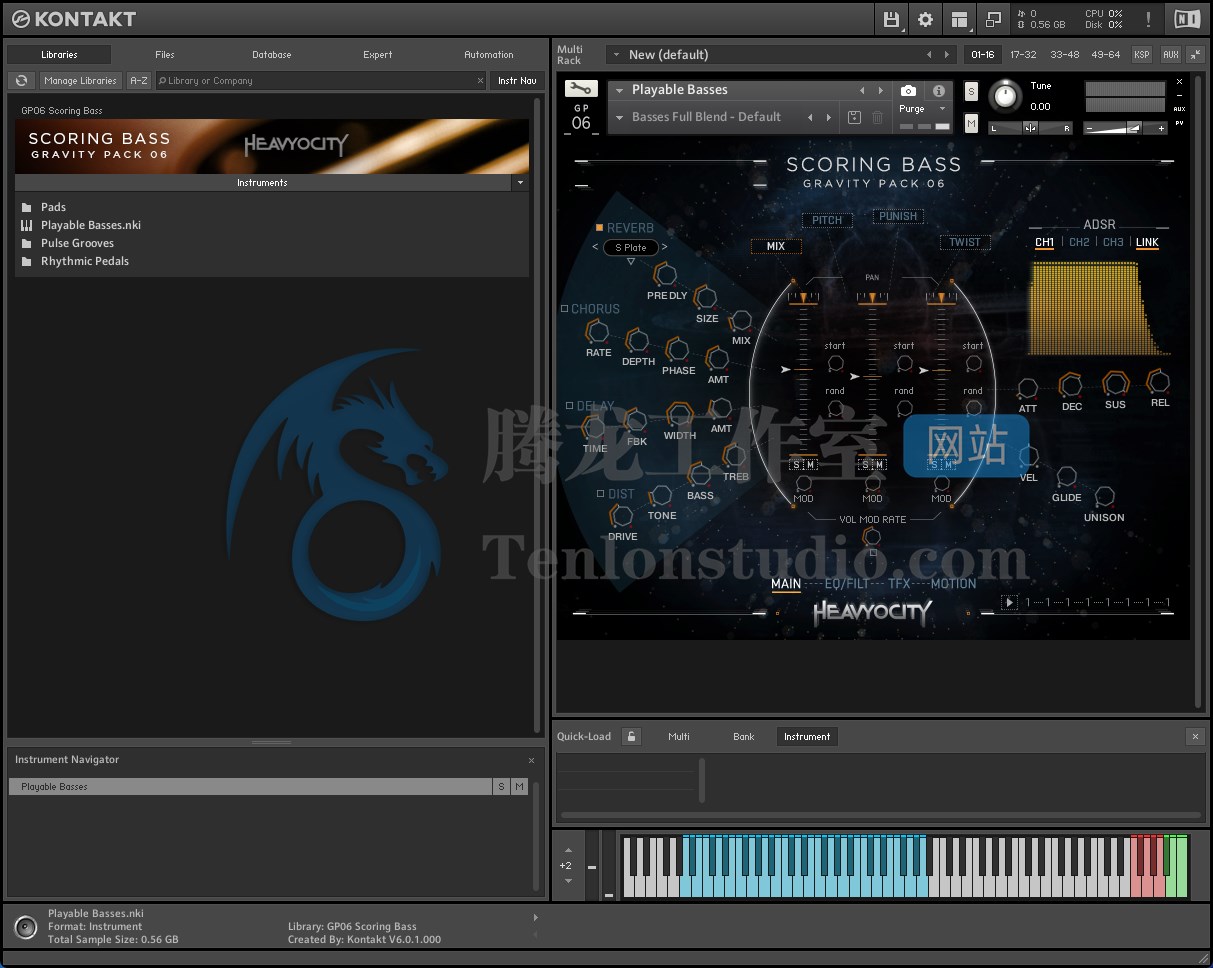Click the Quick-Load lock icon
The image size is (1213, 968).
click(631, 736)
